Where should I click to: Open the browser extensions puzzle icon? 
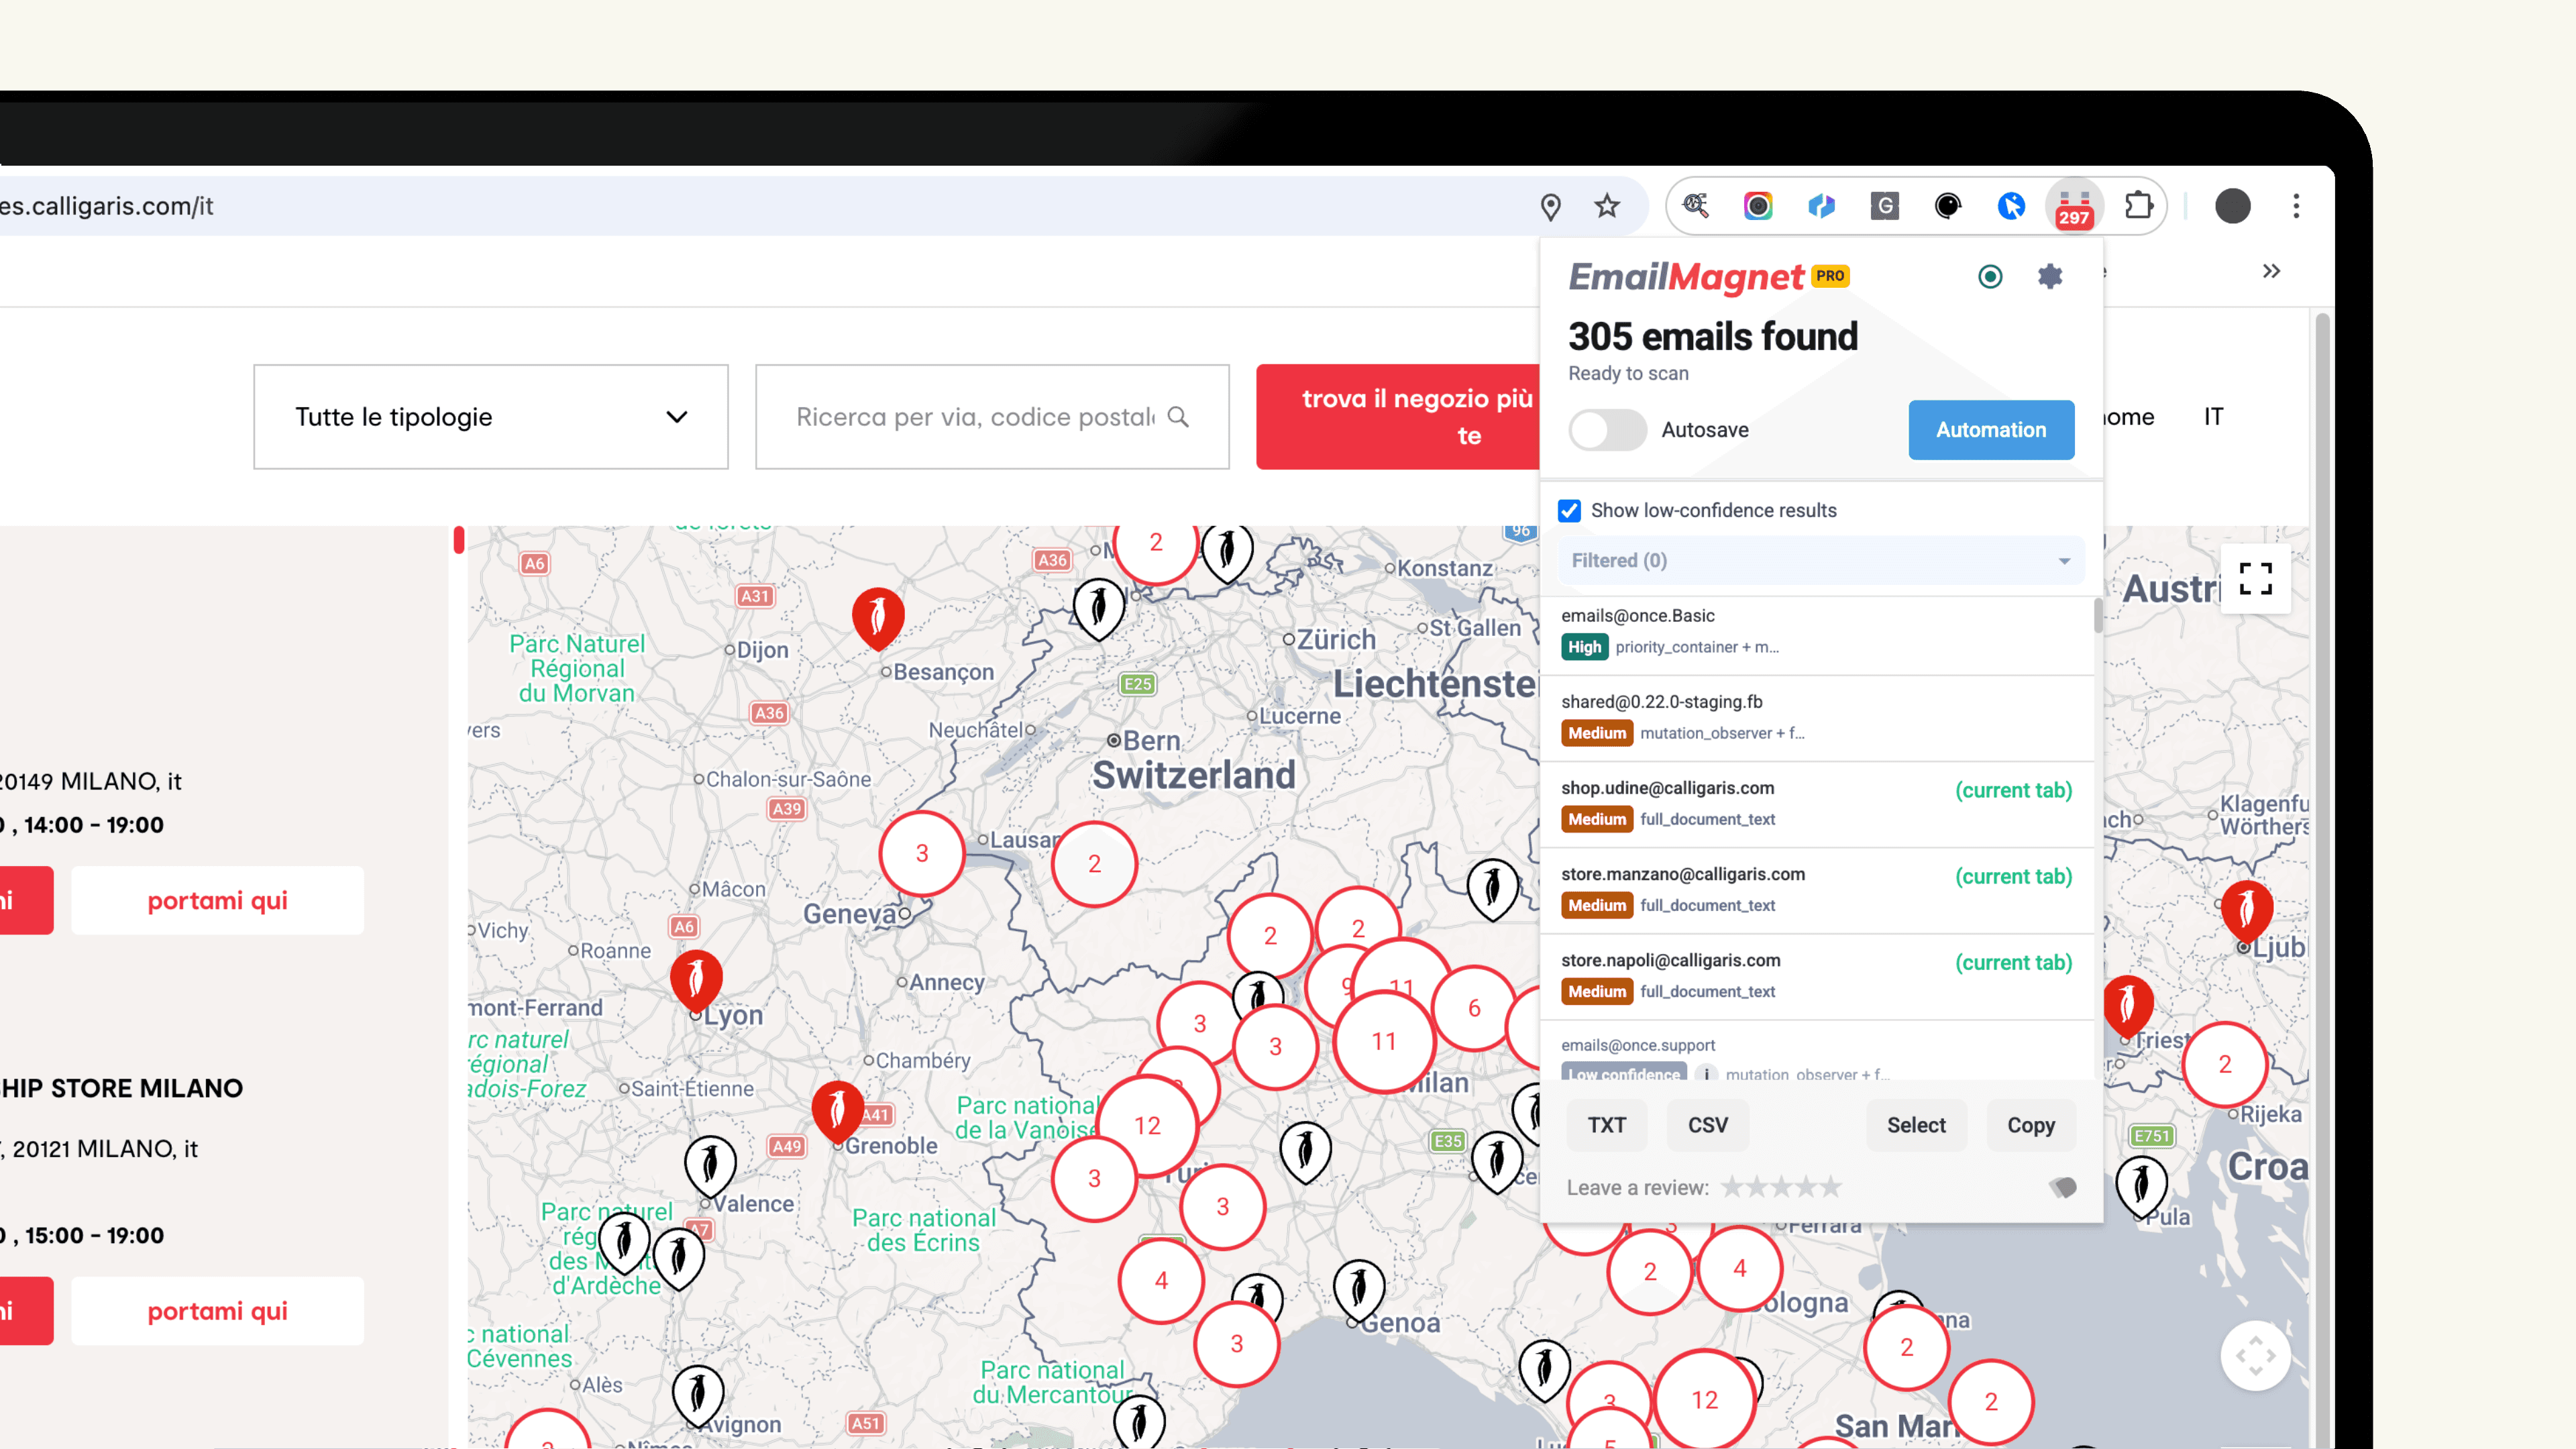click(x=2138, y=206)
